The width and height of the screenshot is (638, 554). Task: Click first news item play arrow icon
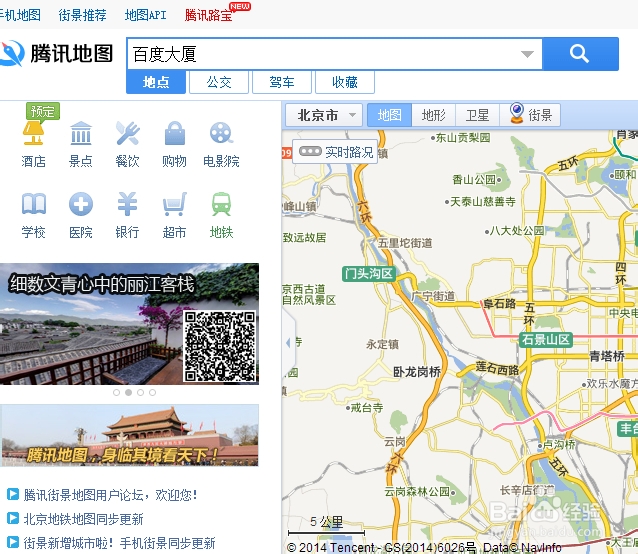13,494
